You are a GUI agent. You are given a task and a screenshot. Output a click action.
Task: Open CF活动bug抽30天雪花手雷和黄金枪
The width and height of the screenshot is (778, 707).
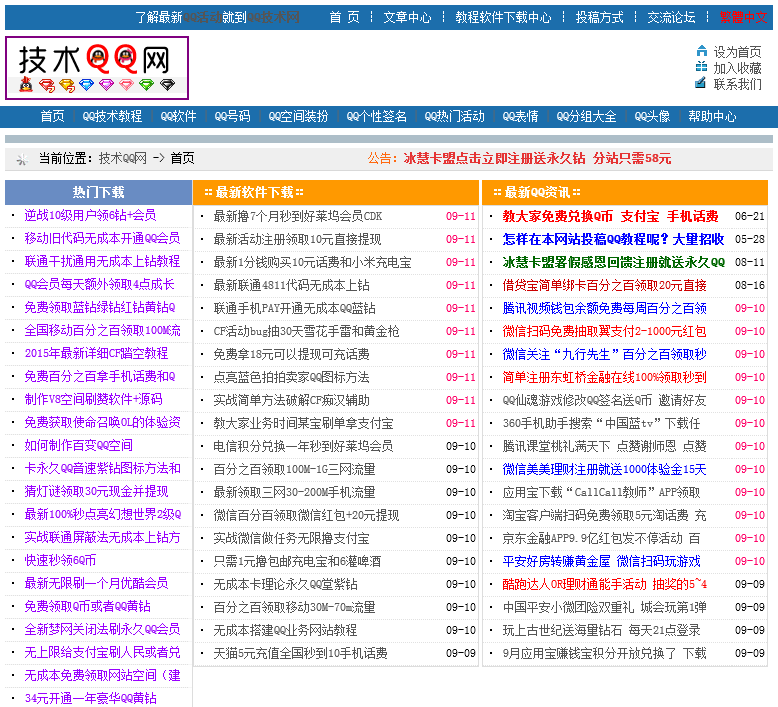(x=306, y=331)
